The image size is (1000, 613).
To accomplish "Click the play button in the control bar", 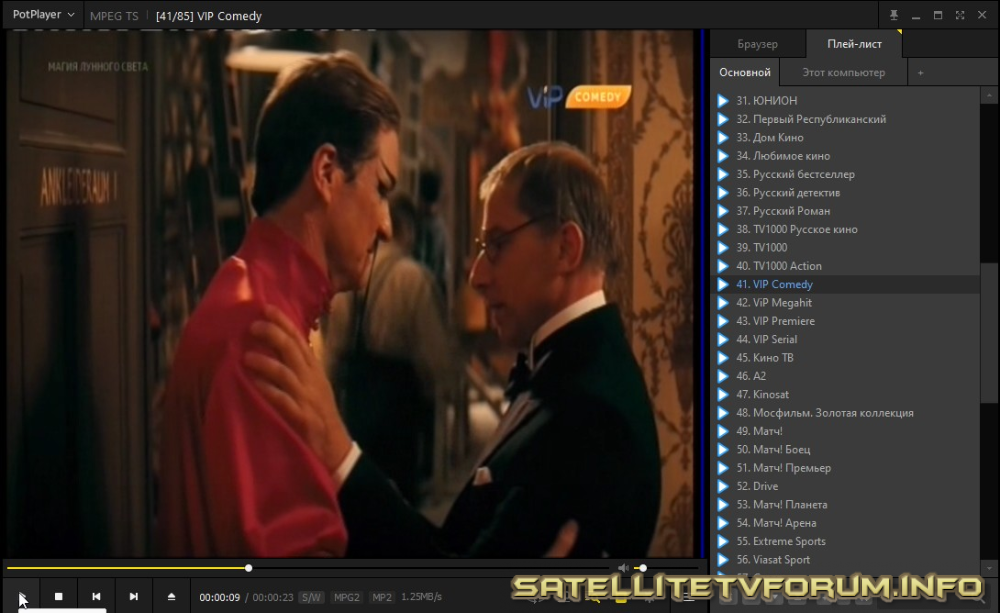I will 21,596.
